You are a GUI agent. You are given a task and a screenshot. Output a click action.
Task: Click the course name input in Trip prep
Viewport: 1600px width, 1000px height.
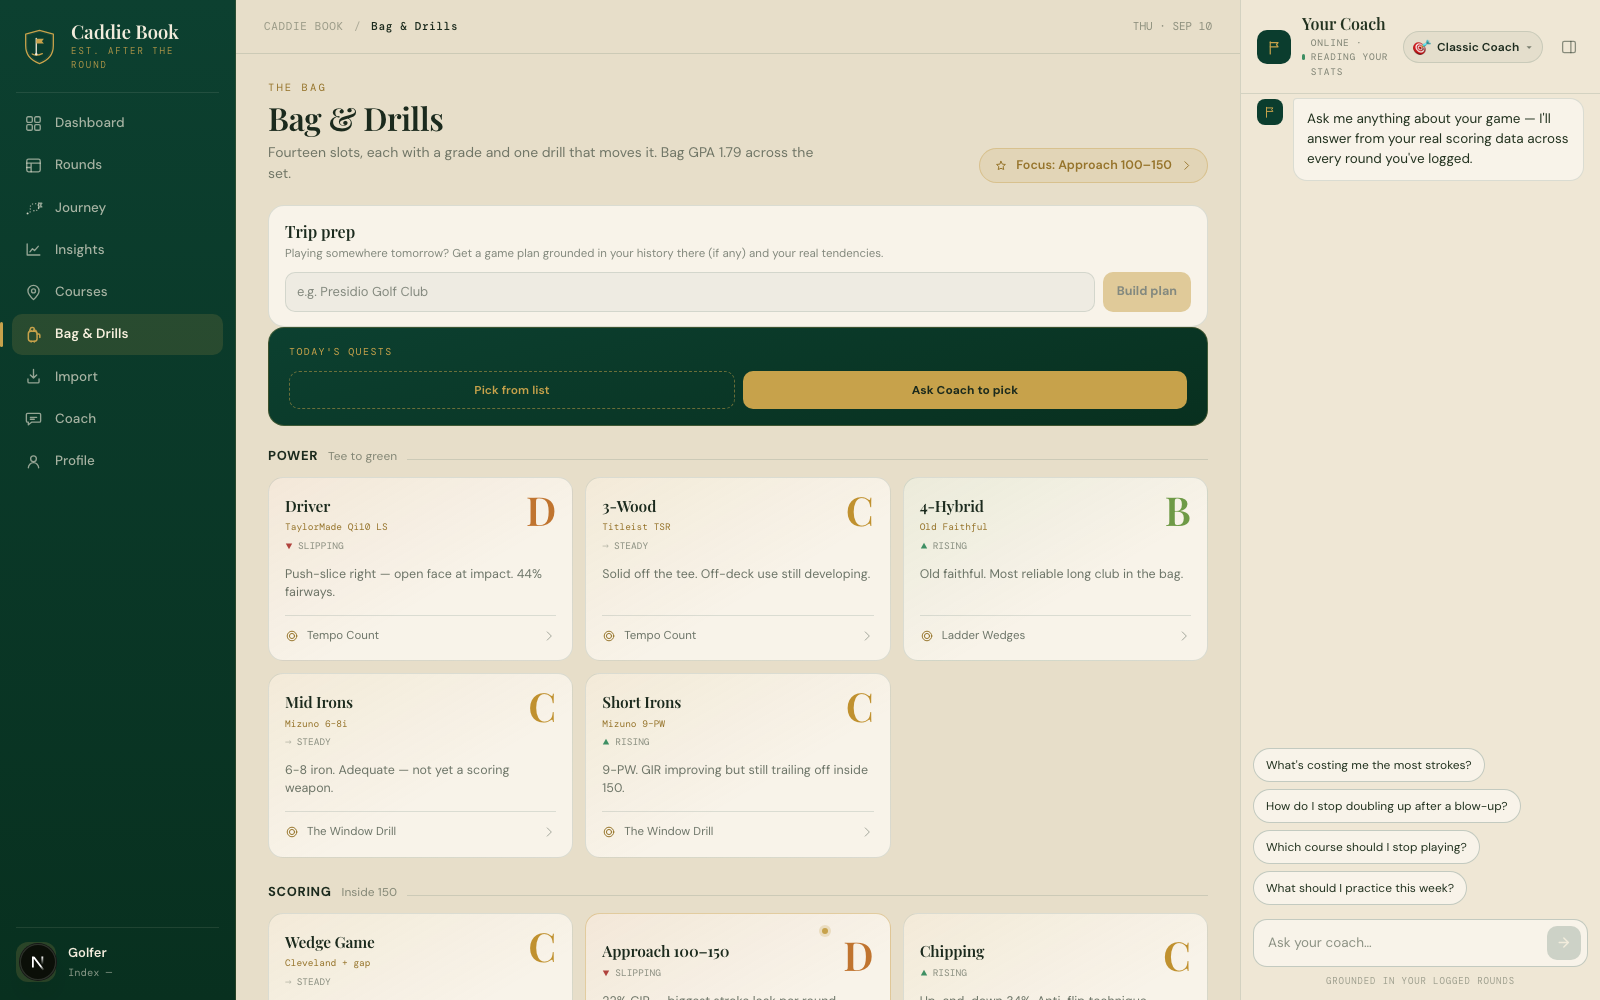coord(689,292)
